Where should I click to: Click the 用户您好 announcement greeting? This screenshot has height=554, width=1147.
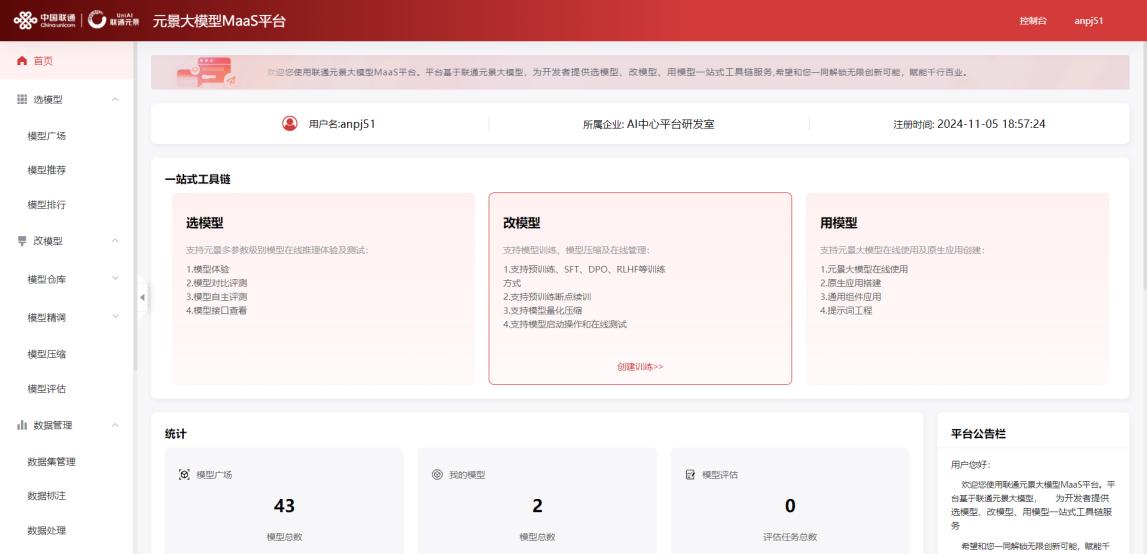coord(971,465)
